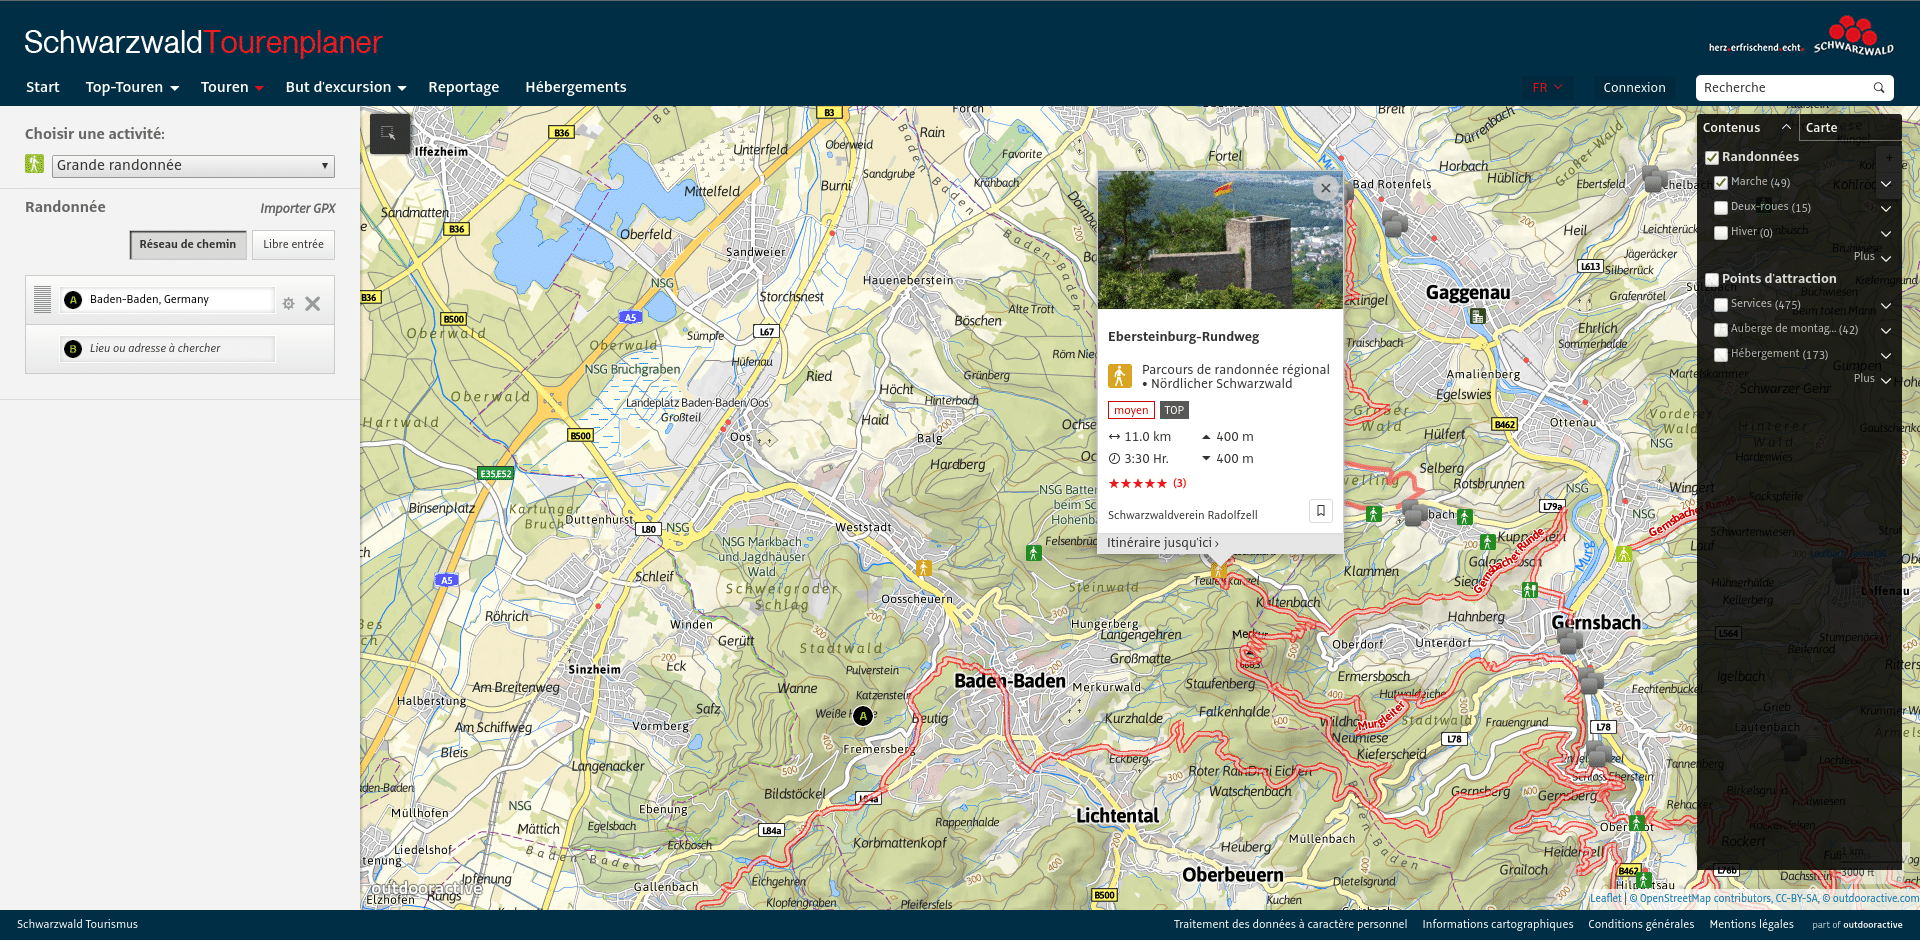Viewport: 1920px width, 940px height.
Task: Remove the Baden-Baden, Germany waypoint
Action: coord(312,303)
